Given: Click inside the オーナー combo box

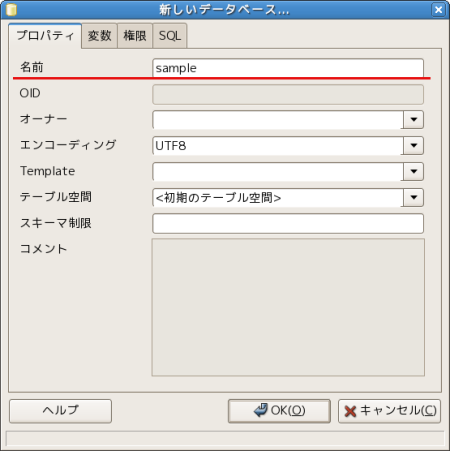Looking at the screenshot, I should [x=278, y=119].
